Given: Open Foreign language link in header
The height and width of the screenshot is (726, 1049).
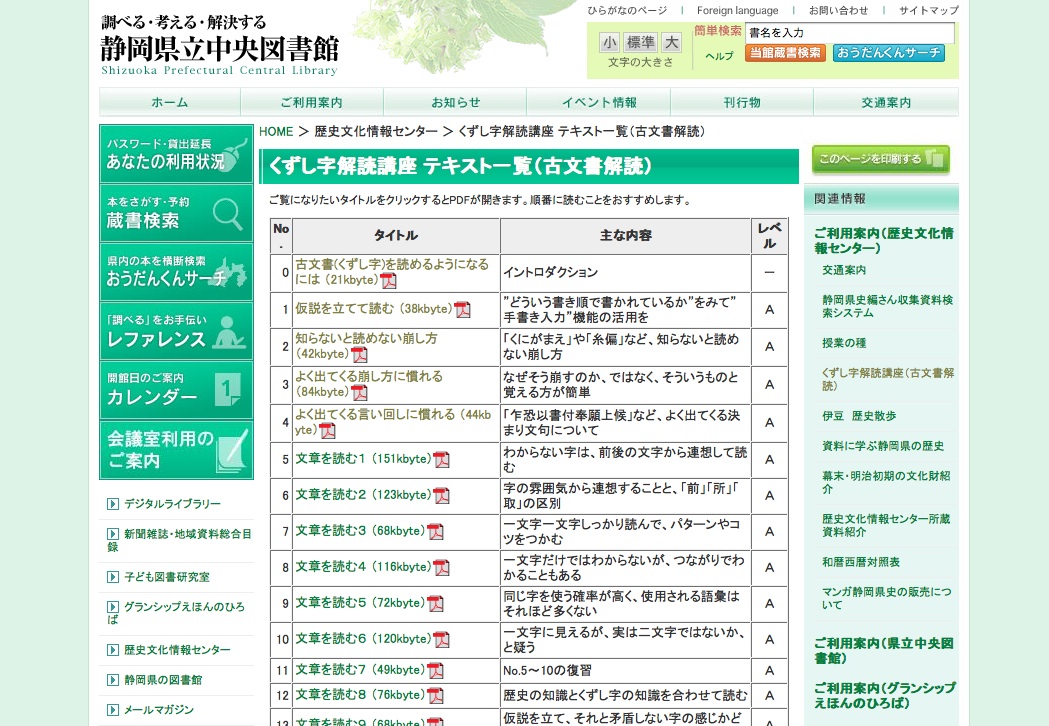Looking at the screenshot, I should [x=737, y=10].
